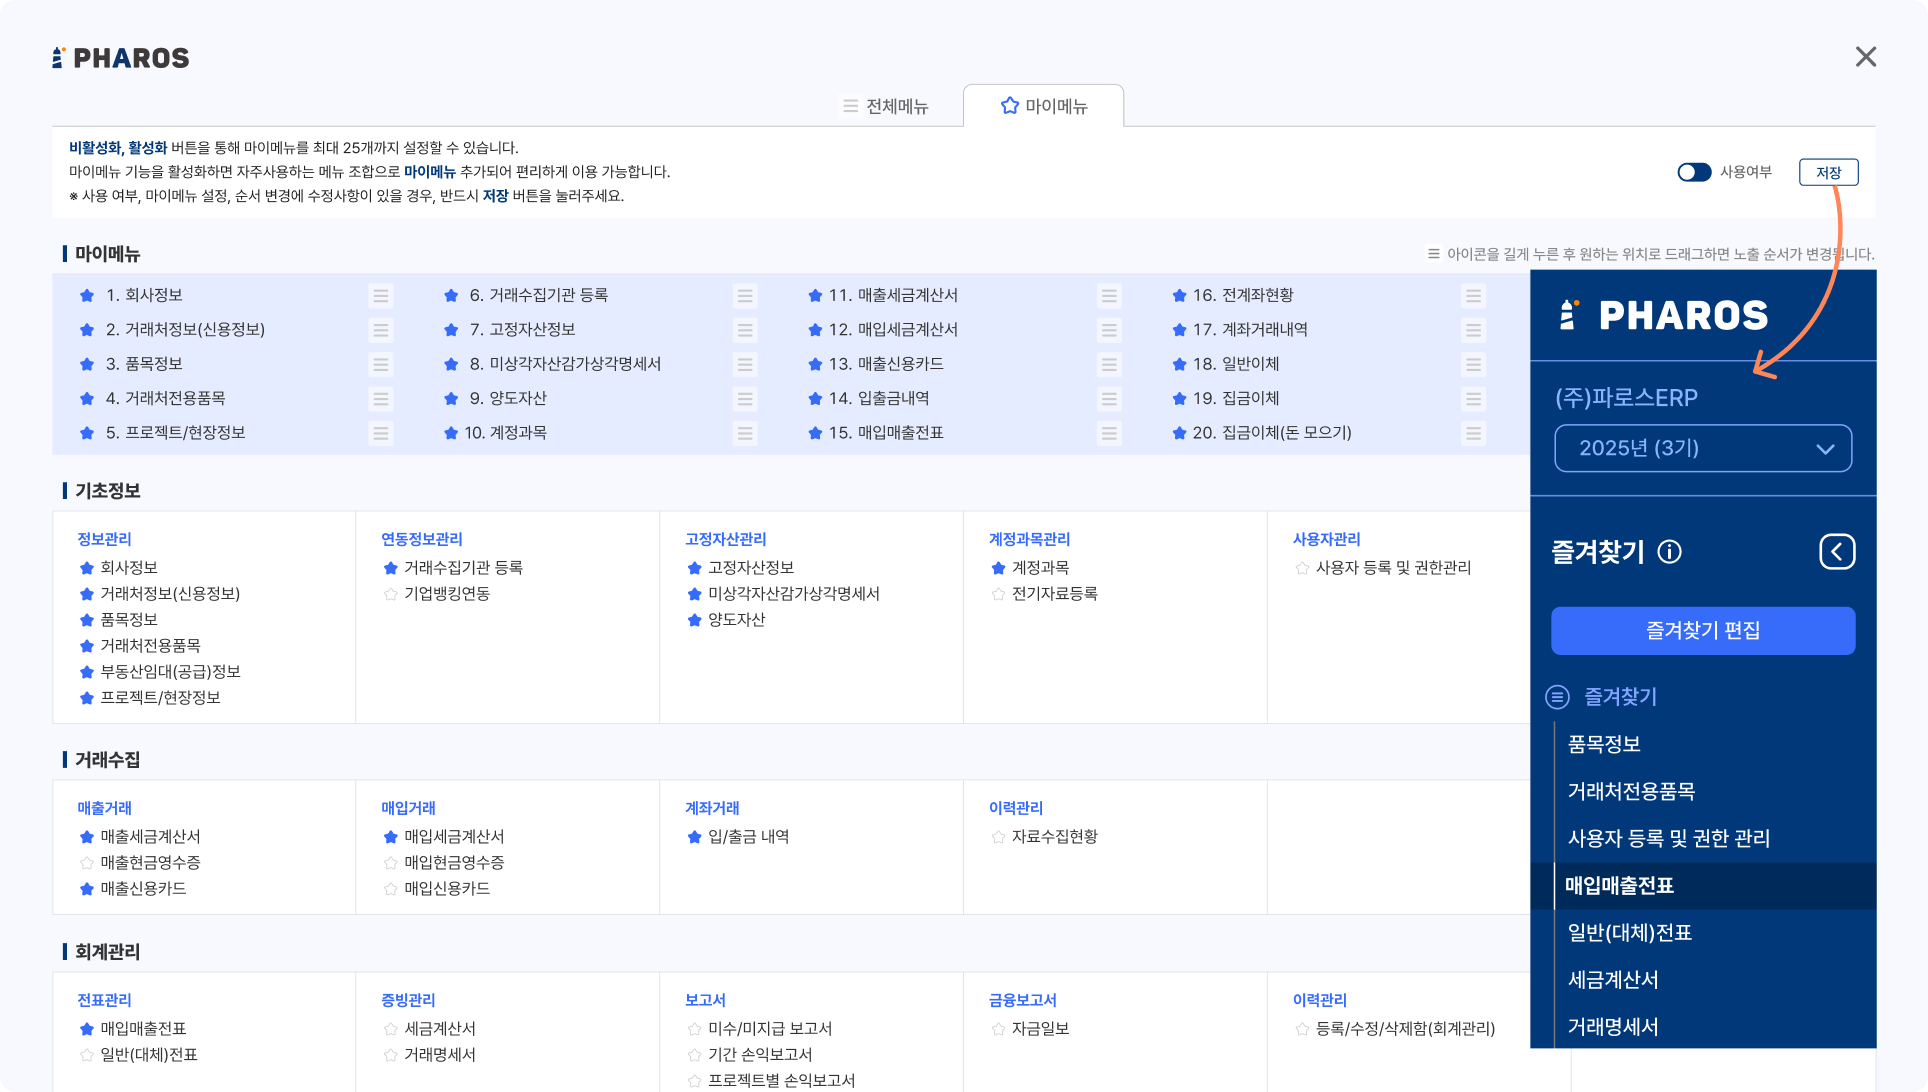This screenshot has height=1092, width=1928.
Task: Open 세금계산서 in the sidebar
Action: 1613,980
